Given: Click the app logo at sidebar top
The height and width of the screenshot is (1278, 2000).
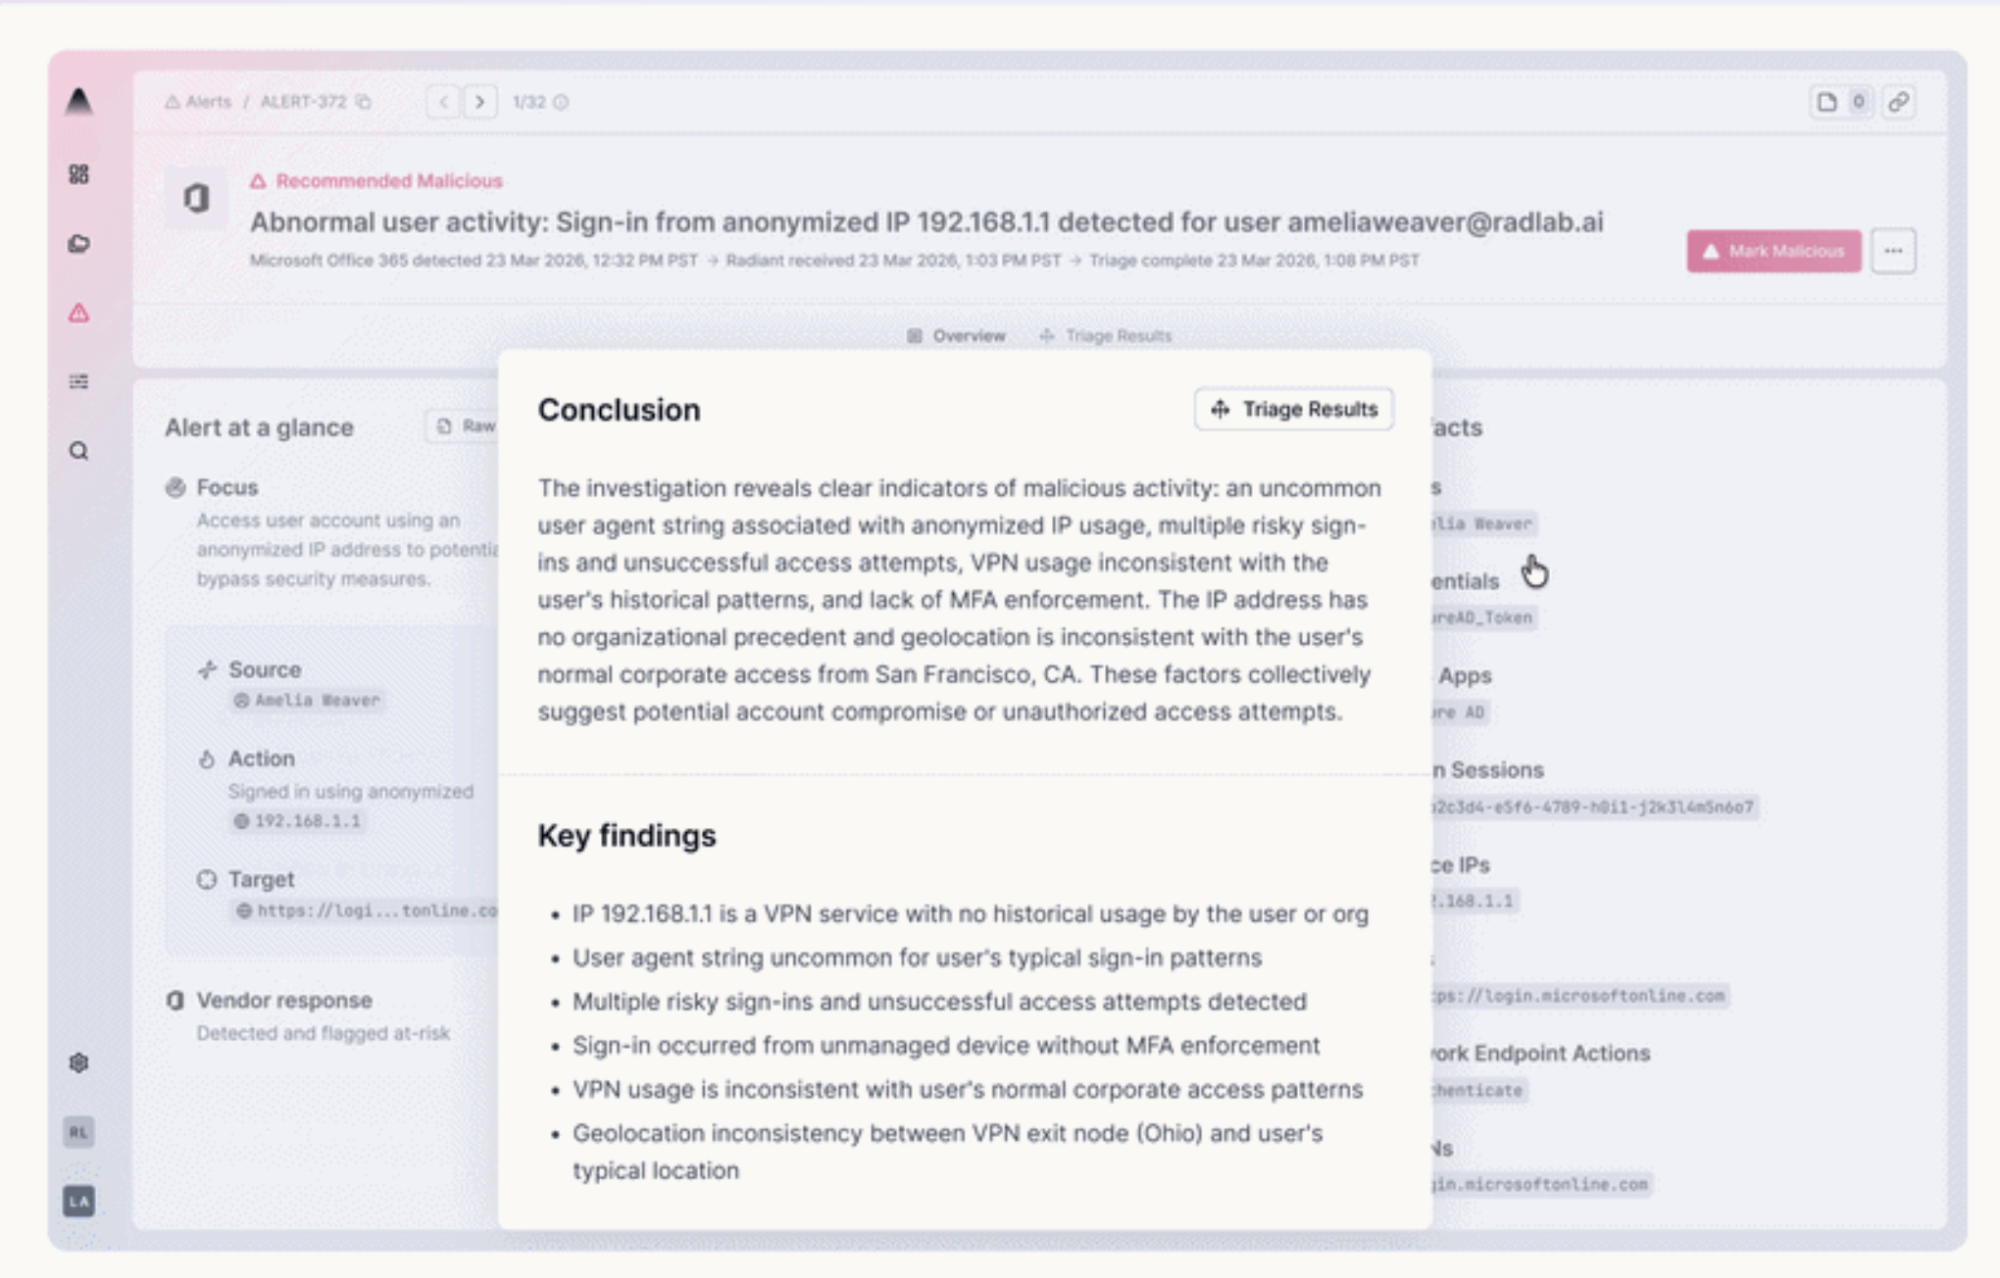Looking at the screenshot, I should (x=79, y=101).
